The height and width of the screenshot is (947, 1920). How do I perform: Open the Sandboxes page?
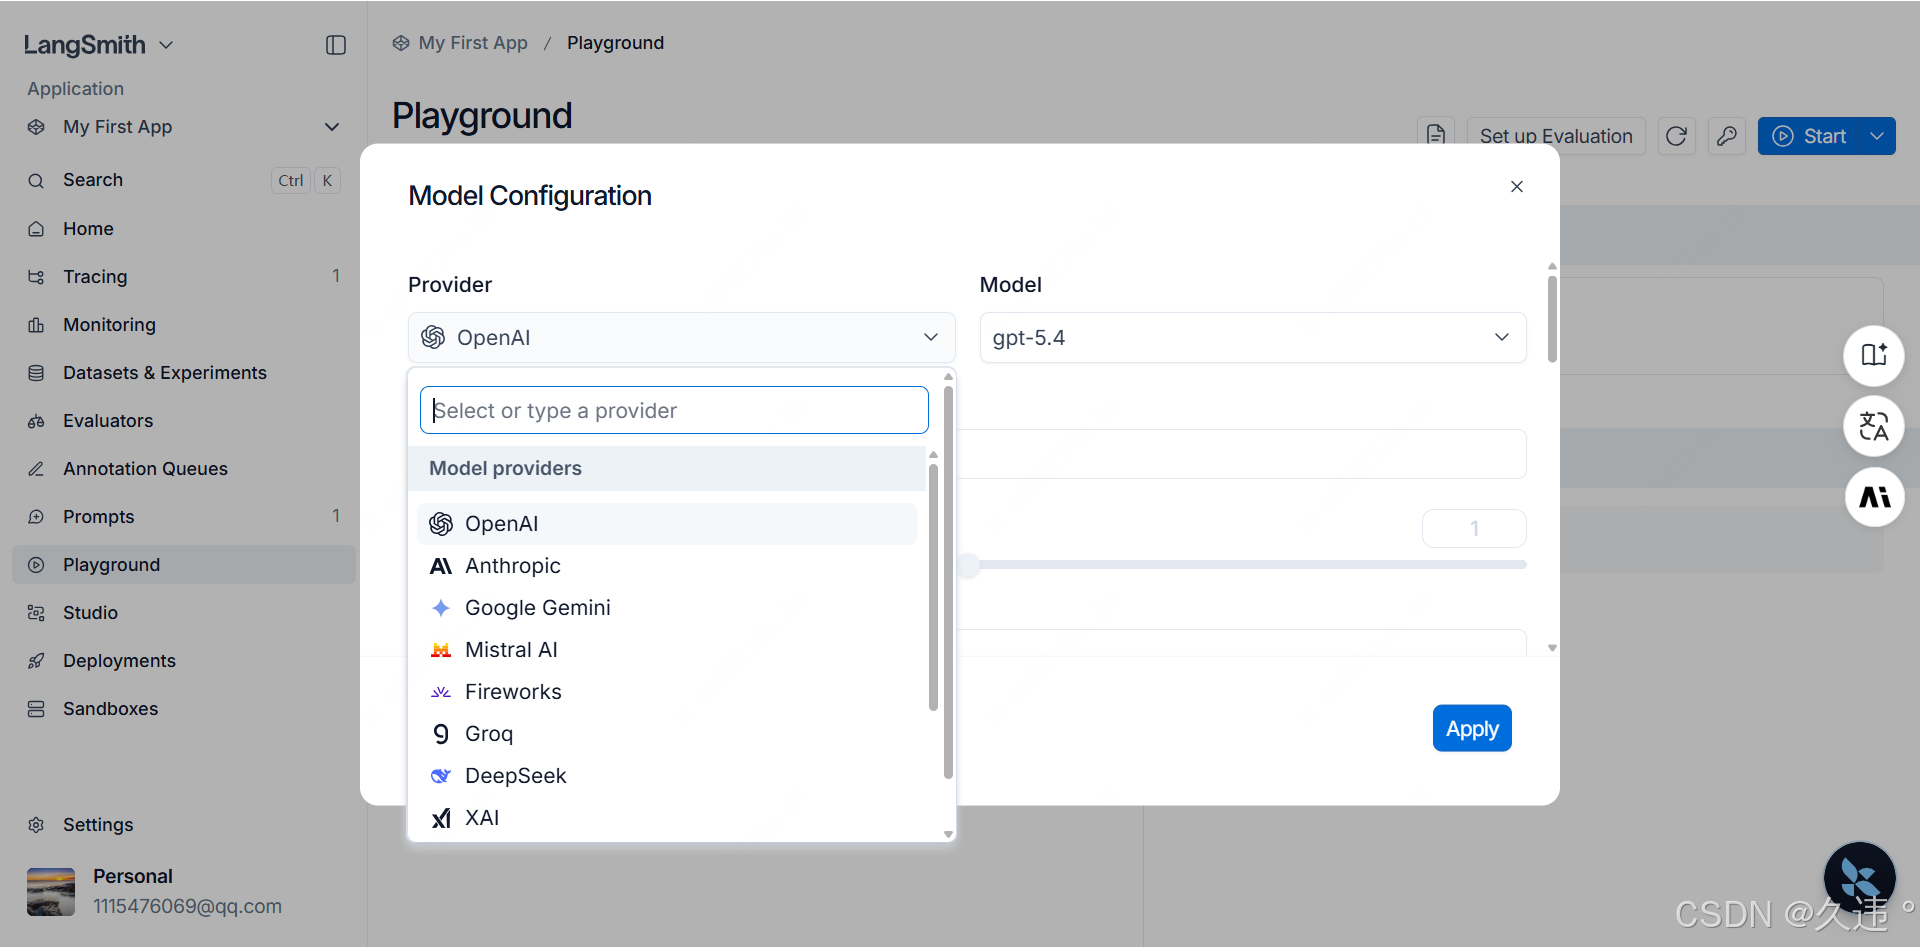(184, 709)
